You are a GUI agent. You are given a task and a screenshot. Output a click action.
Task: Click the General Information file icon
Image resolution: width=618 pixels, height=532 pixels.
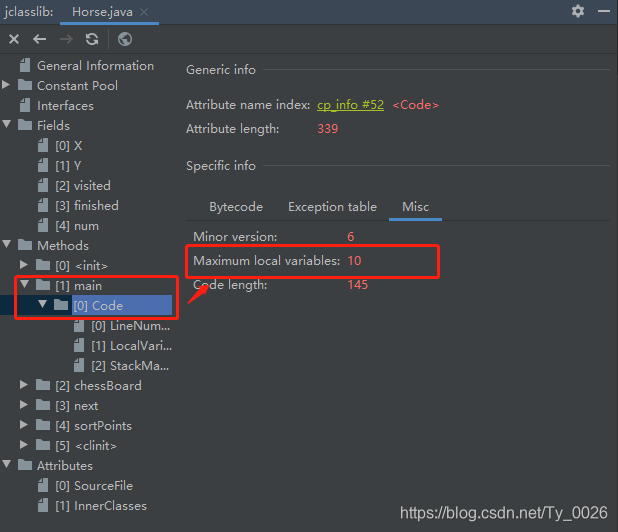[x=25, y=65]
